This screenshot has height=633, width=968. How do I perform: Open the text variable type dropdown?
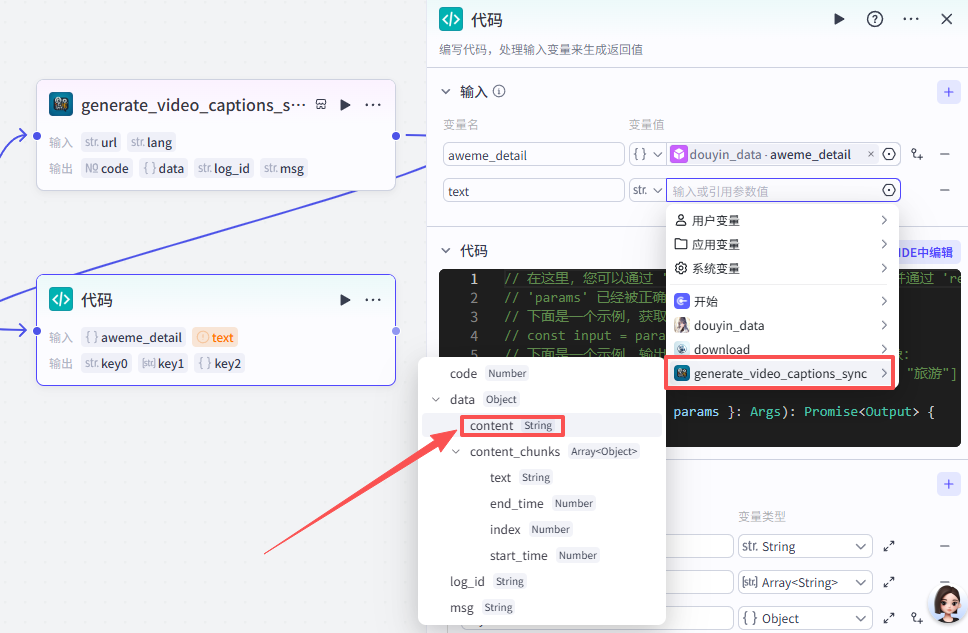point(646,190)
